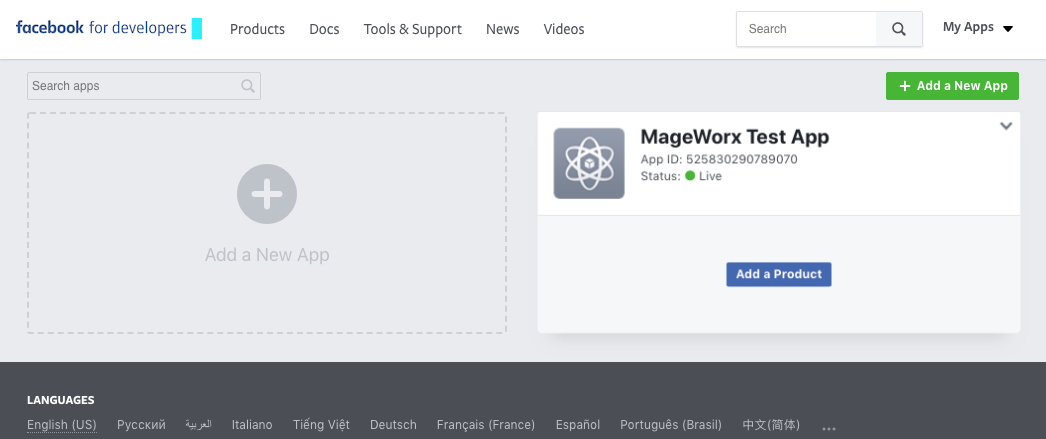Select the App ID 525830290789070 text

pos(718,159)
